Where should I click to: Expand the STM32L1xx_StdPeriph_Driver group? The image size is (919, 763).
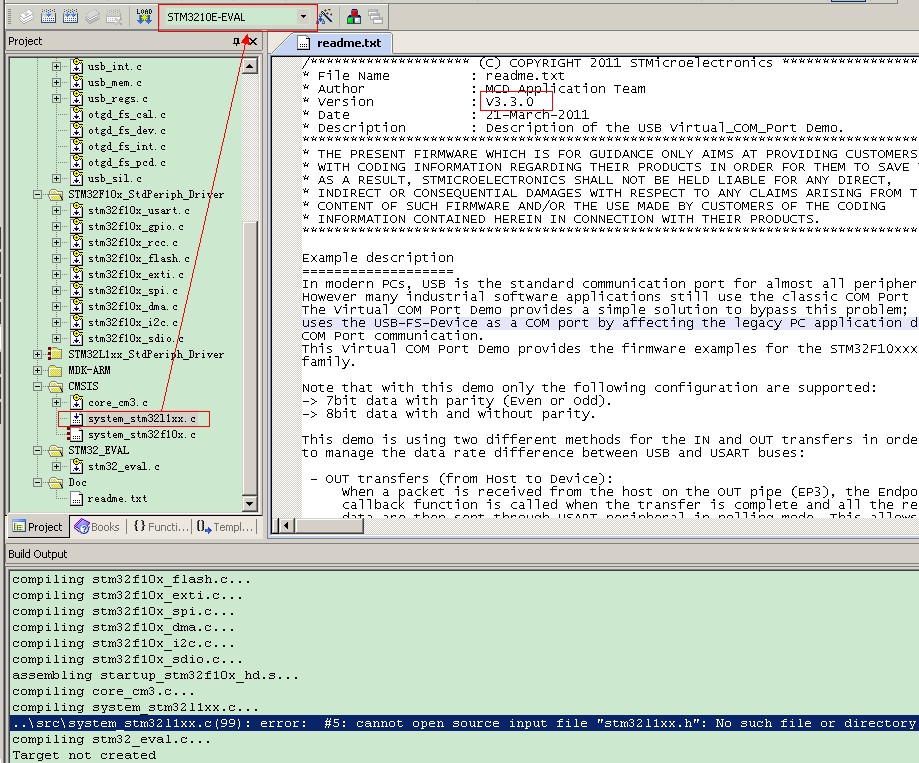pyautogui.click(x=38, y=354)
